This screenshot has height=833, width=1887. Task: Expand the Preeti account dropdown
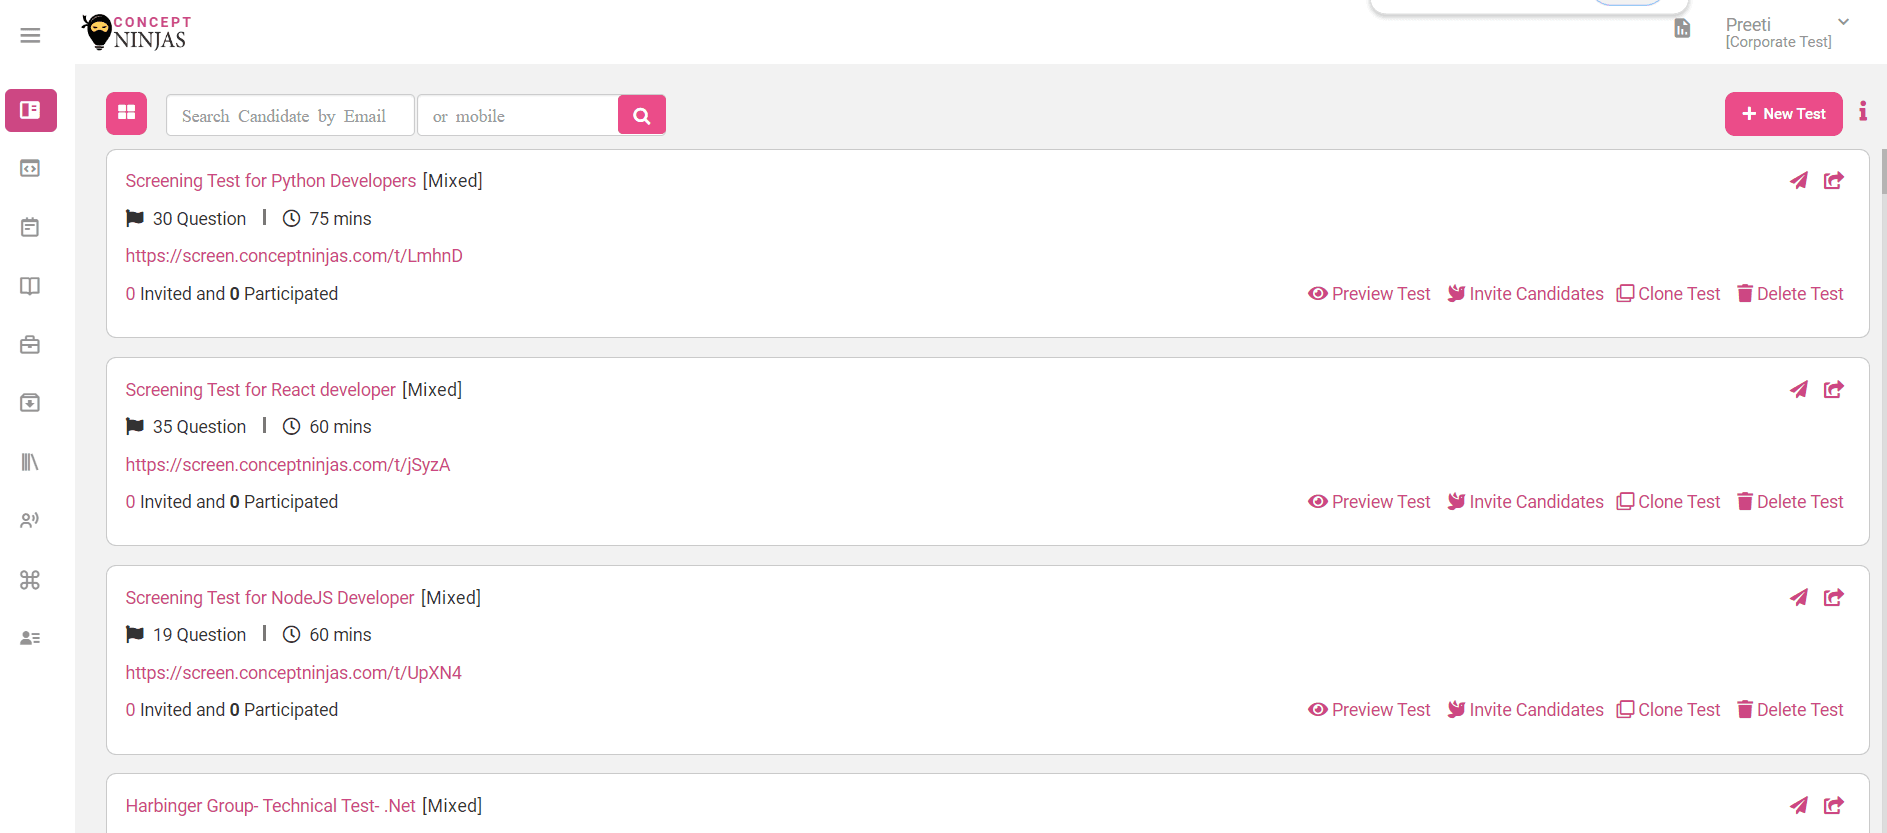point(1843,22)
